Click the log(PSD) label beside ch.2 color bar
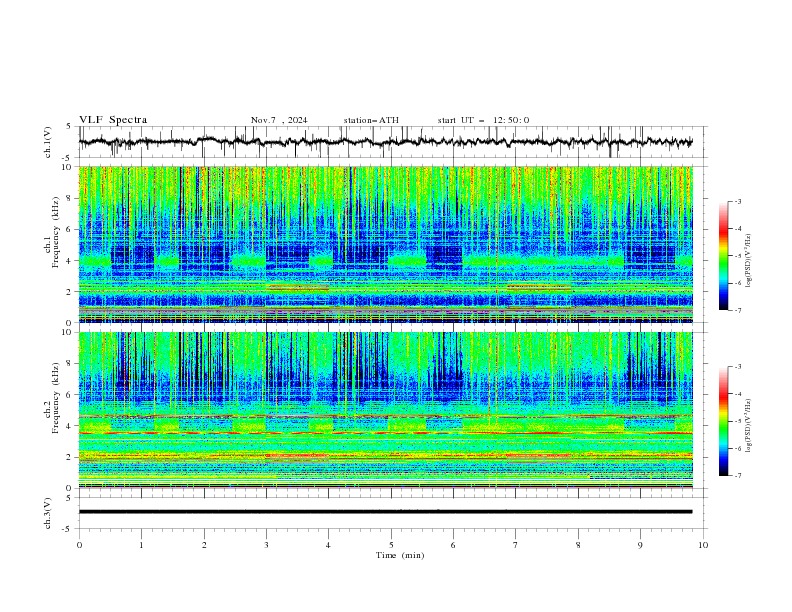Screen dimensions: 792x612 click(749, 425)
